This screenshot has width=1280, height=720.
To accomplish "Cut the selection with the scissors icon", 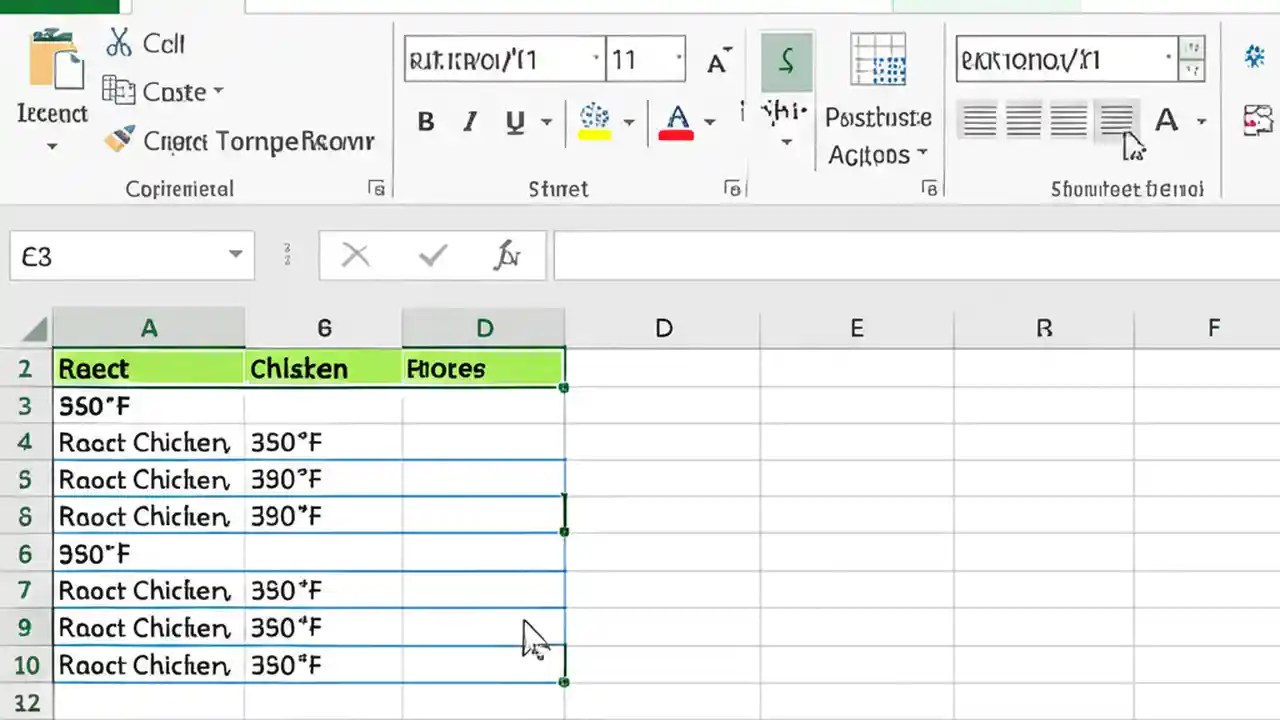I will (x=118, y=44).
